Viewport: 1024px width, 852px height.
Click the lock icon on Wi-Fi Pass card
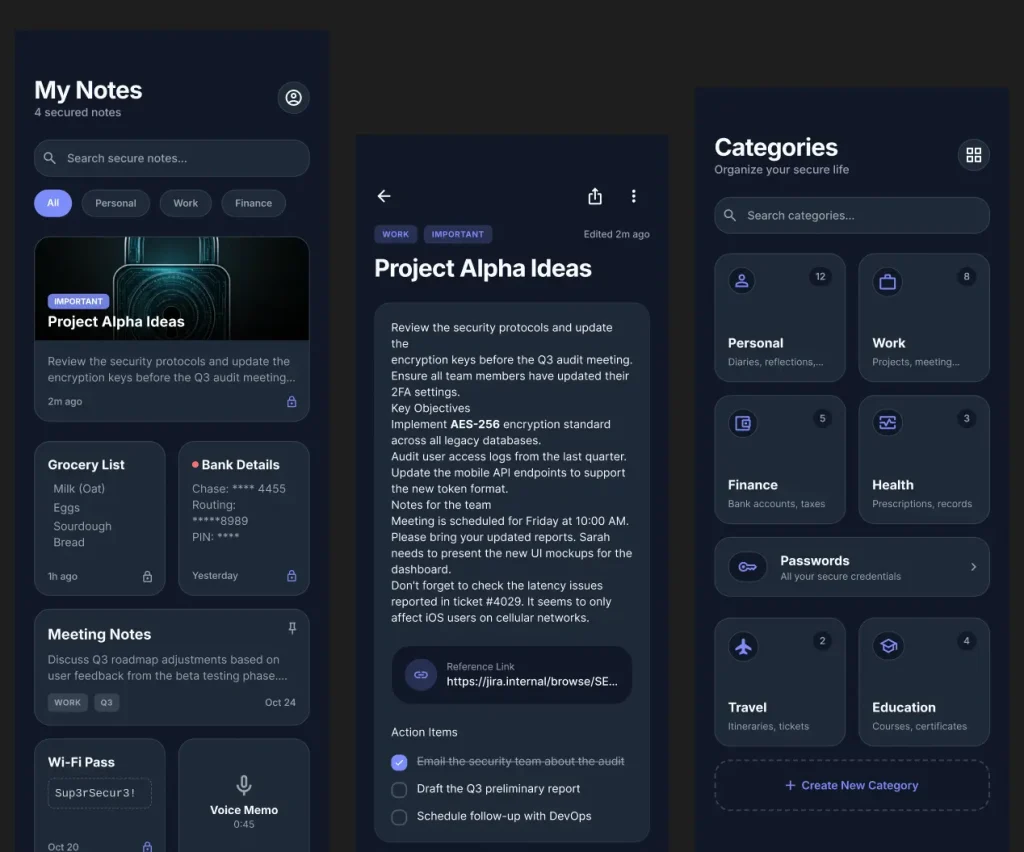(148, 847)
